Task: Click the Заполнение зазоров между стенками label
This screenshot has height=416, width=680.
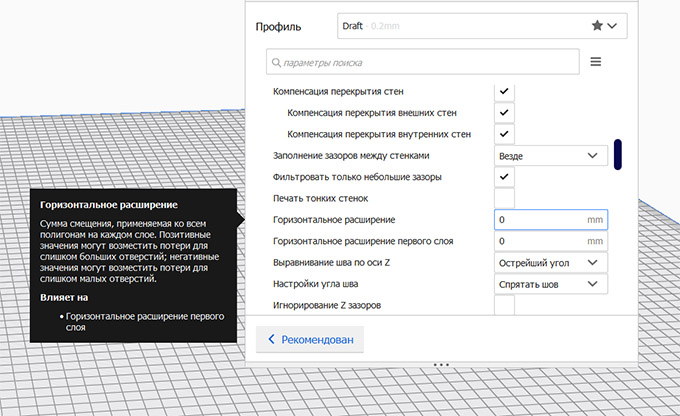Action: pyautogui.click(x=351, y=156)
